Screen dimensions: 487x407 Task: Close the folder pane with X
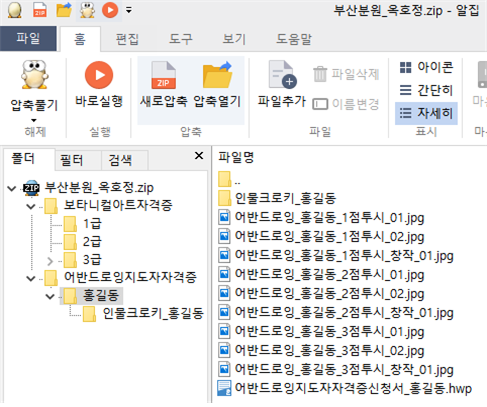click(x=199, y=155)
